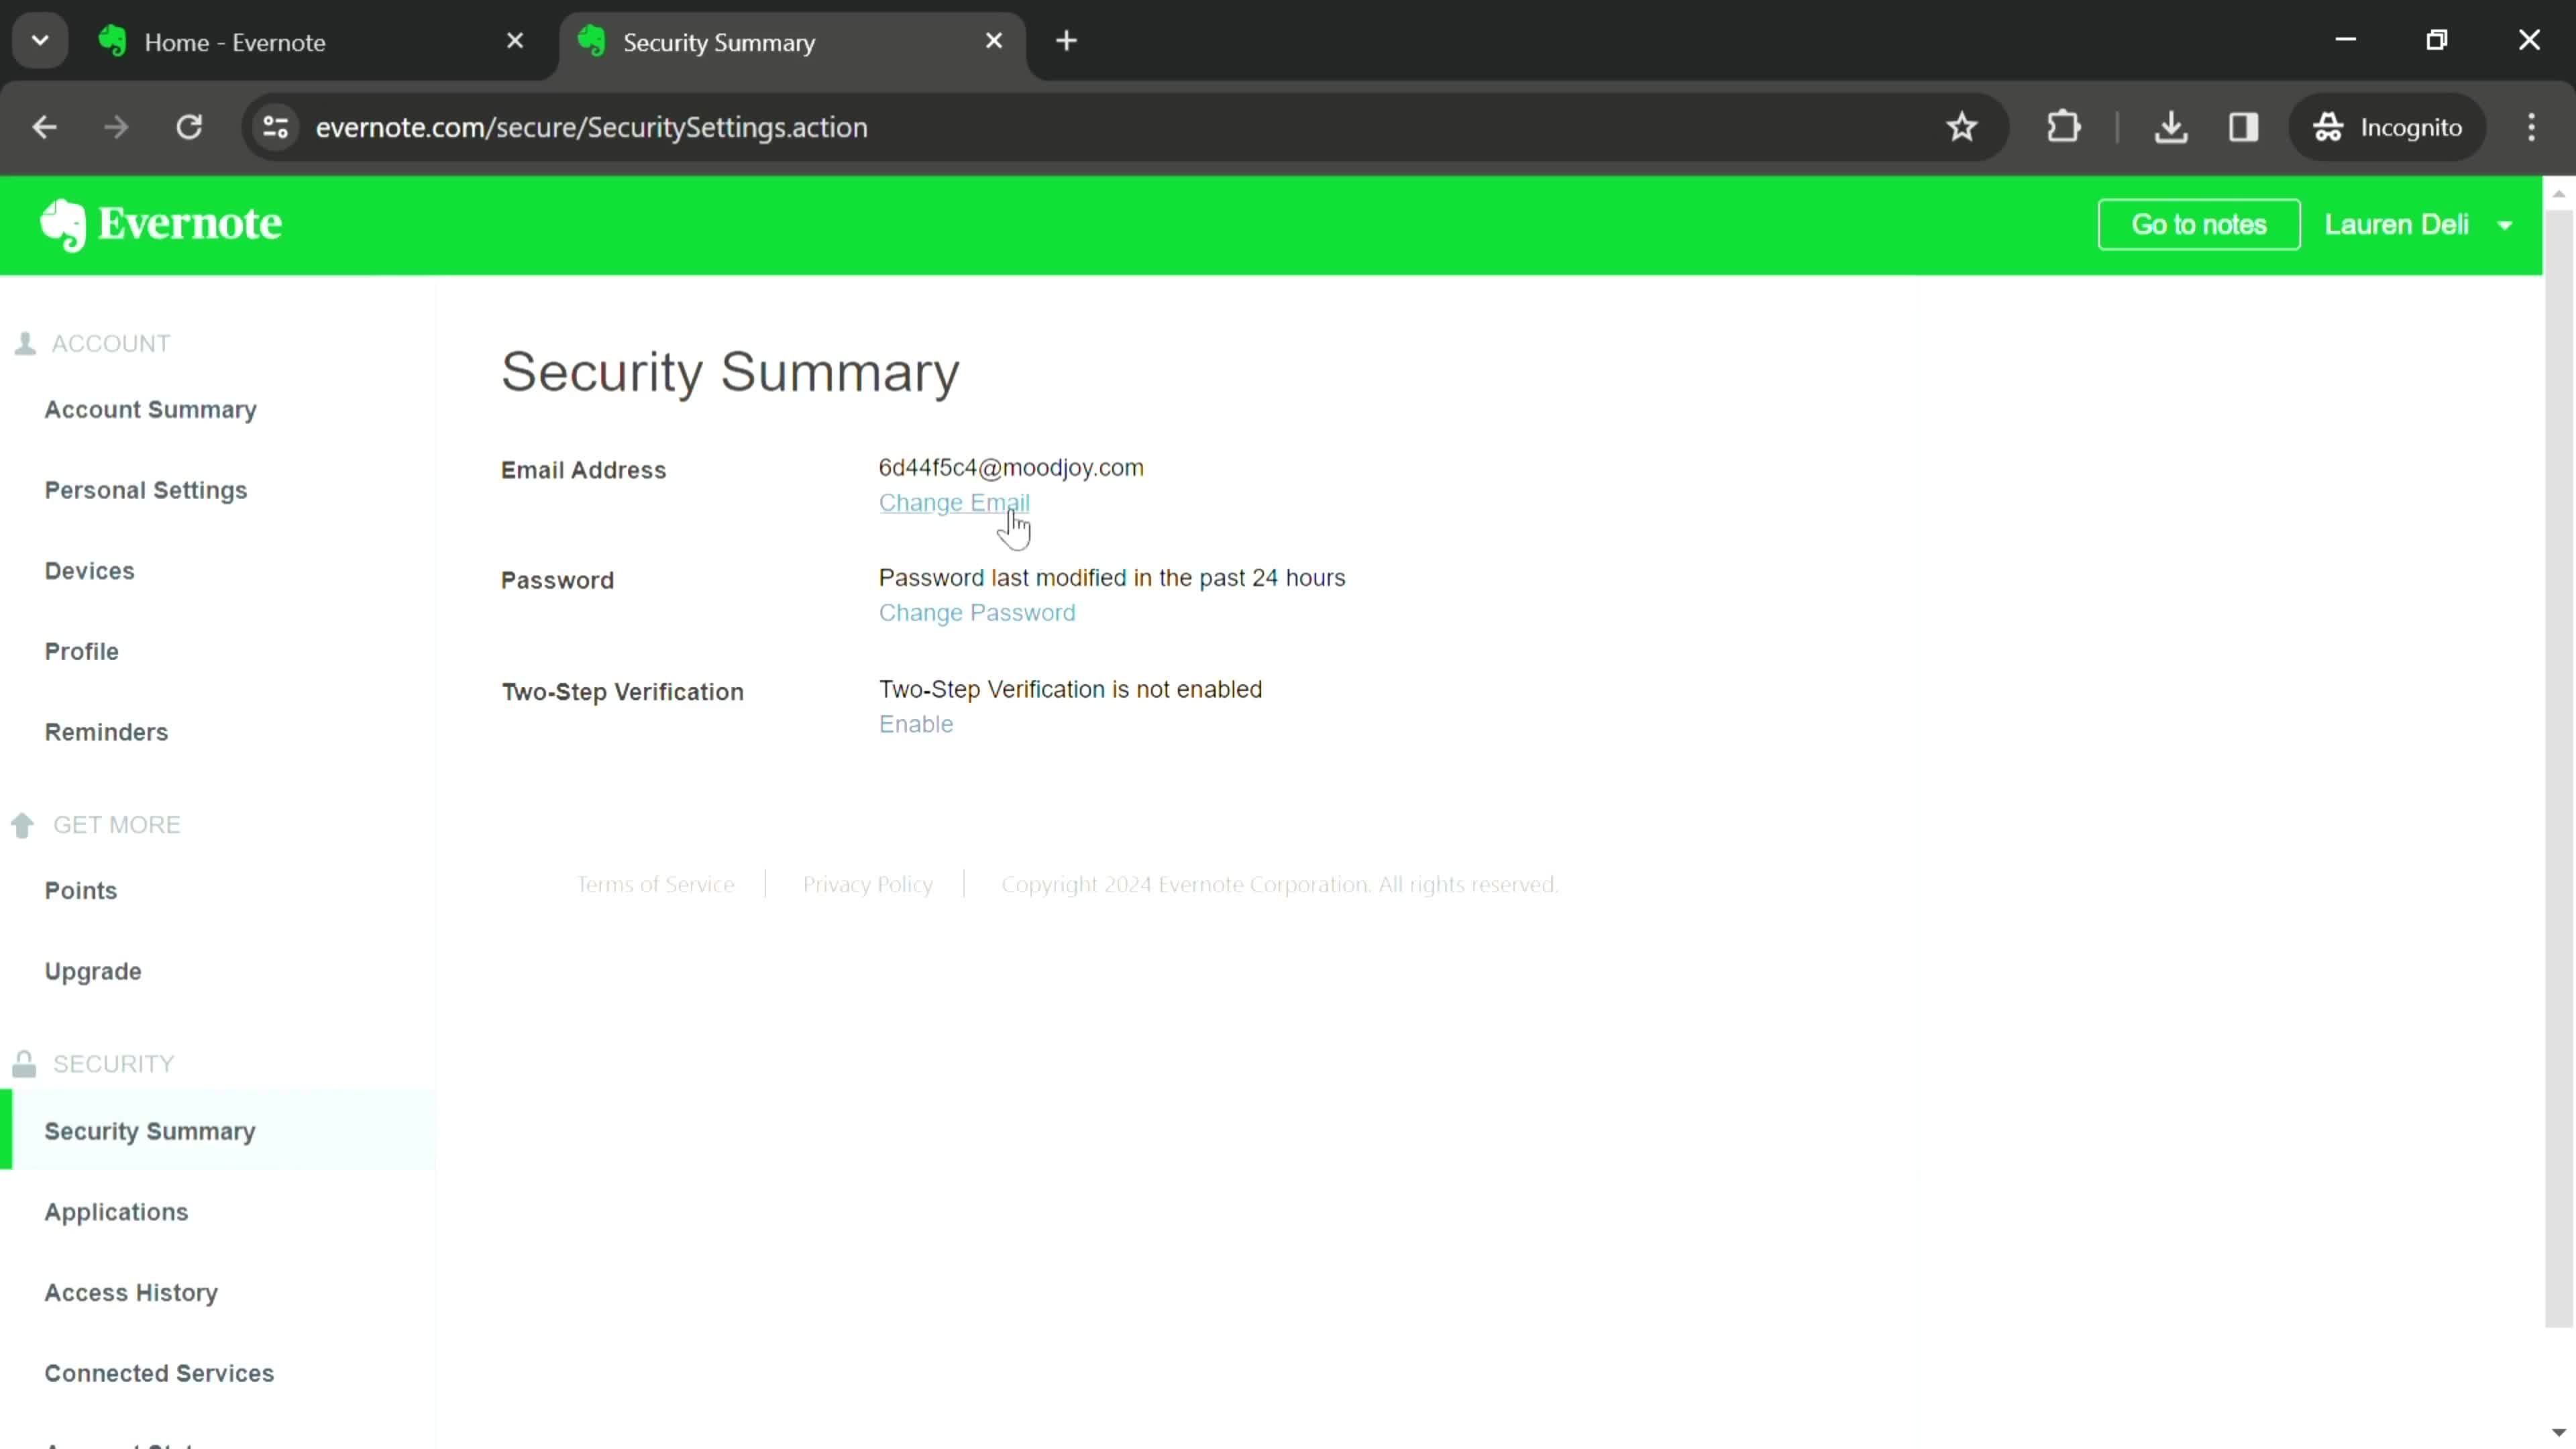Viewport: 2576px width, 1449px height.
Task: Open Account Summary section
Action: pos(150,409)
